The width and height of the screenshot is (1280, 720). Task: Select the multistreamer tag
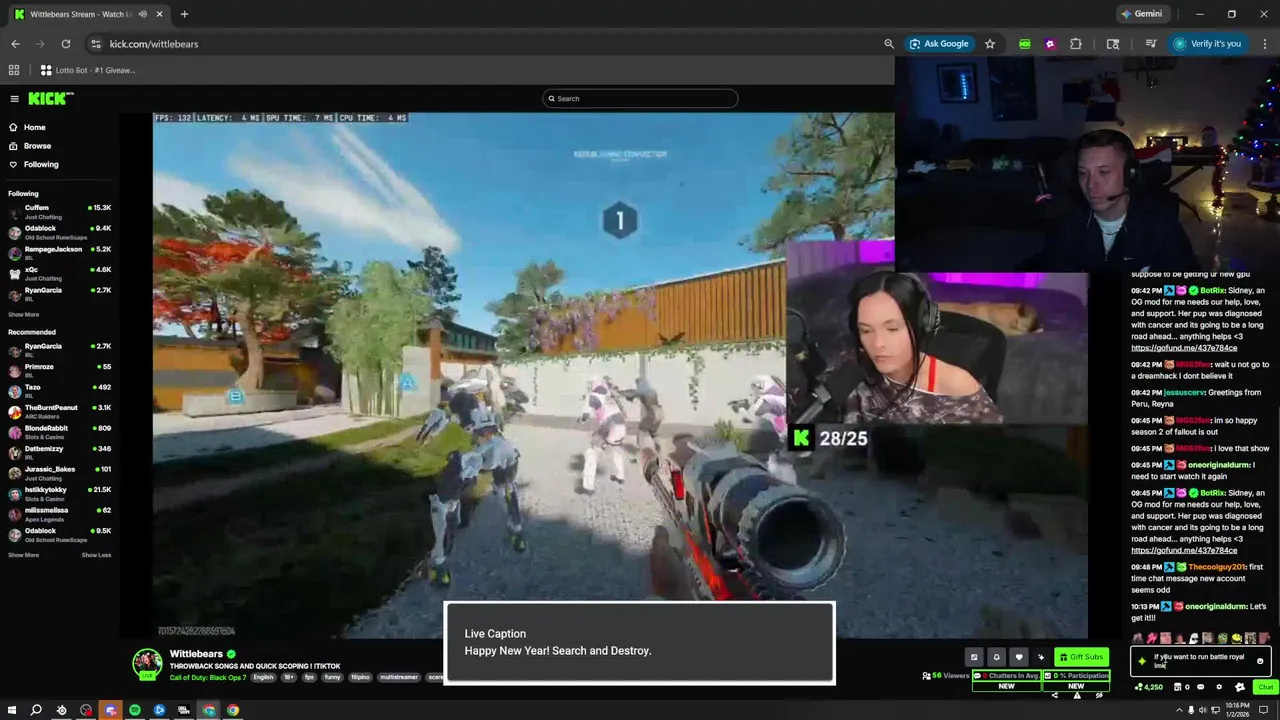click(399, 677)
